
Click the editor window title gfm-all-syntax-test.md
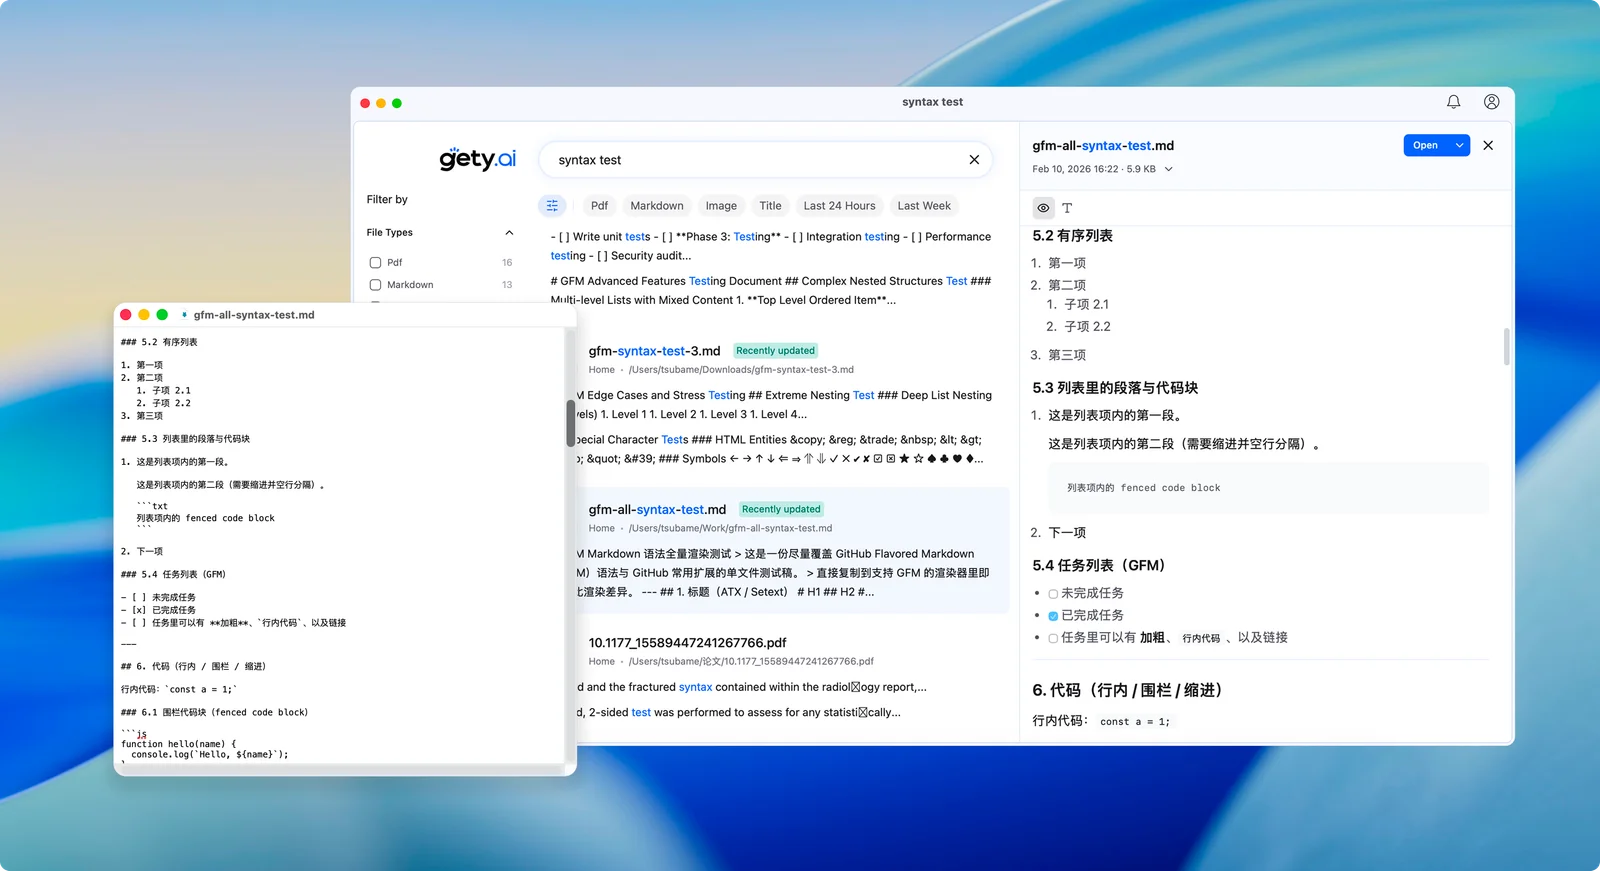click(254, 315)
